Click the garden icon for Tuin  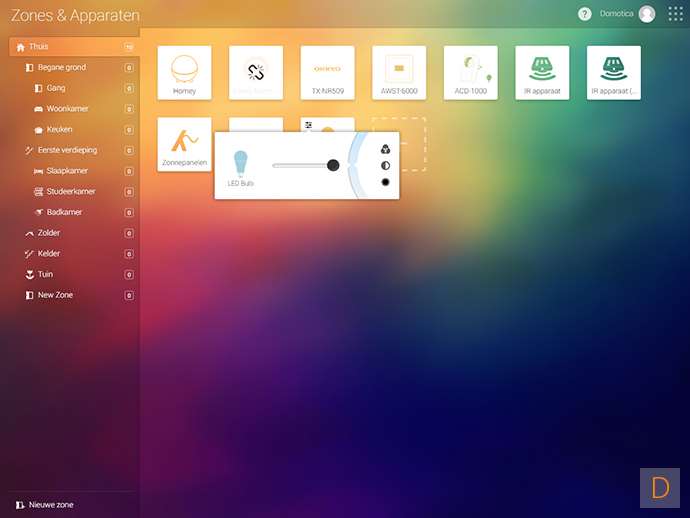point(29,275)
